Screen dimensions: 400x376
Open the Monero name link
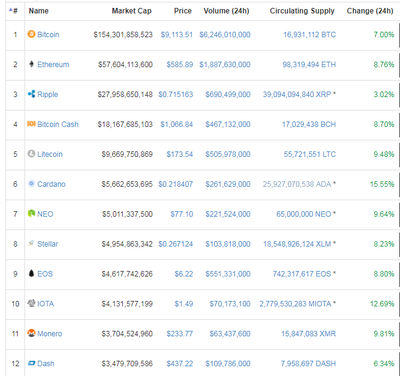50,334
